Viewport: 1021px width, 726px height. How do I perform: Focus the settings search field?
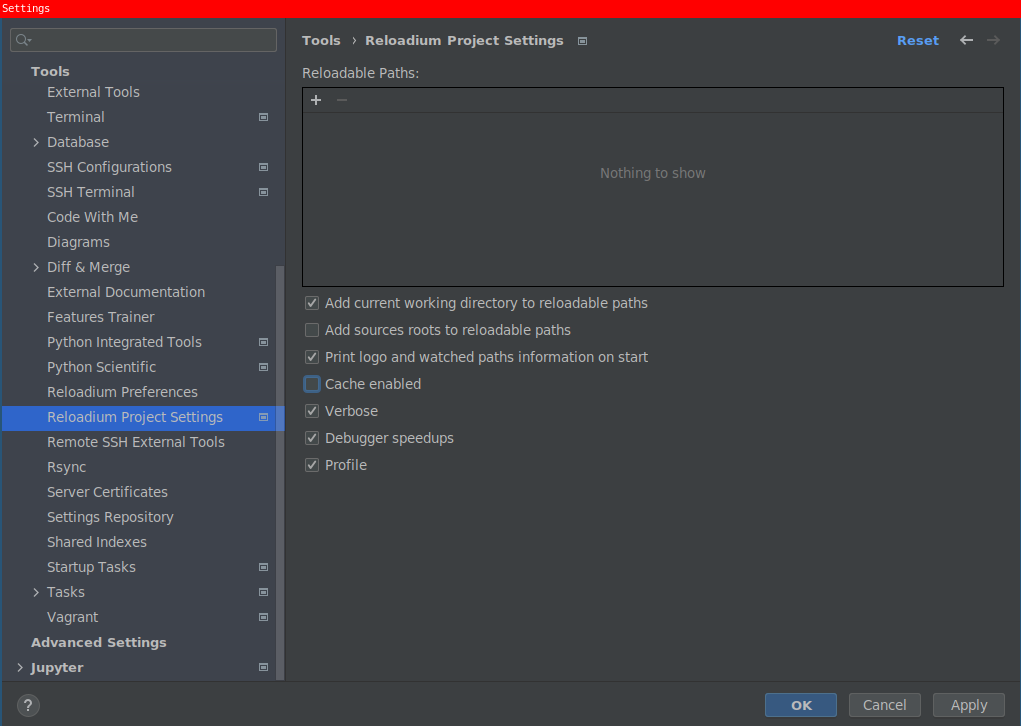[x=143, y=40]
